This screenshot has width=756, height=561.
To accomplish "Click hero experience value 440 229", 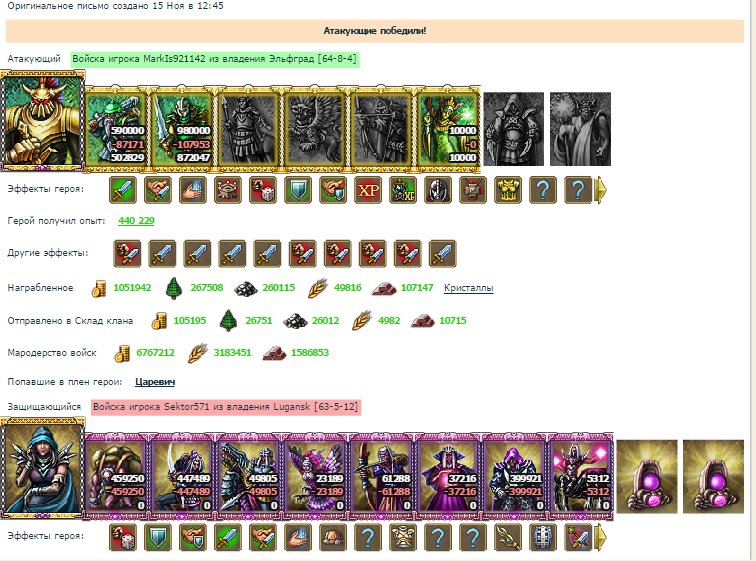I will tap(136, 221).
